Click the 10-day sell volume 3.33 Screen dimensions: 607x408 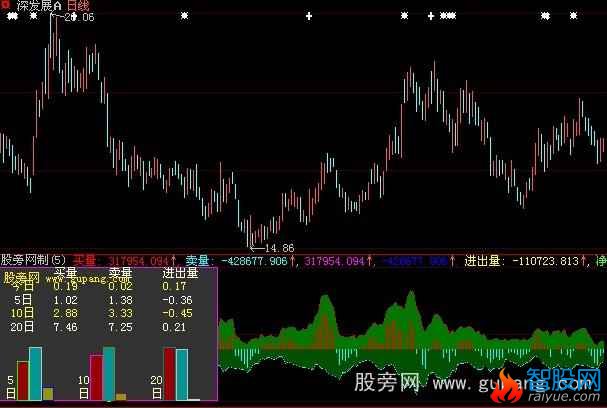(x=120, y=313)
